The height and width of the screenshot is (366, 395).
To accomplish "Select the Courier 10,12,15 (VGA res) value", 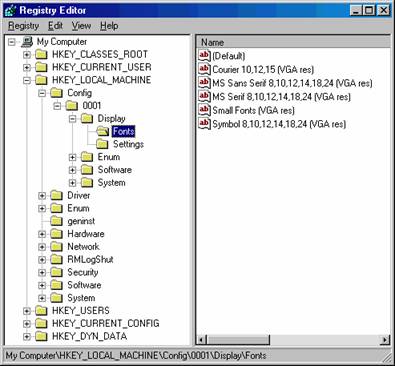I will click(x=263, y=69).
